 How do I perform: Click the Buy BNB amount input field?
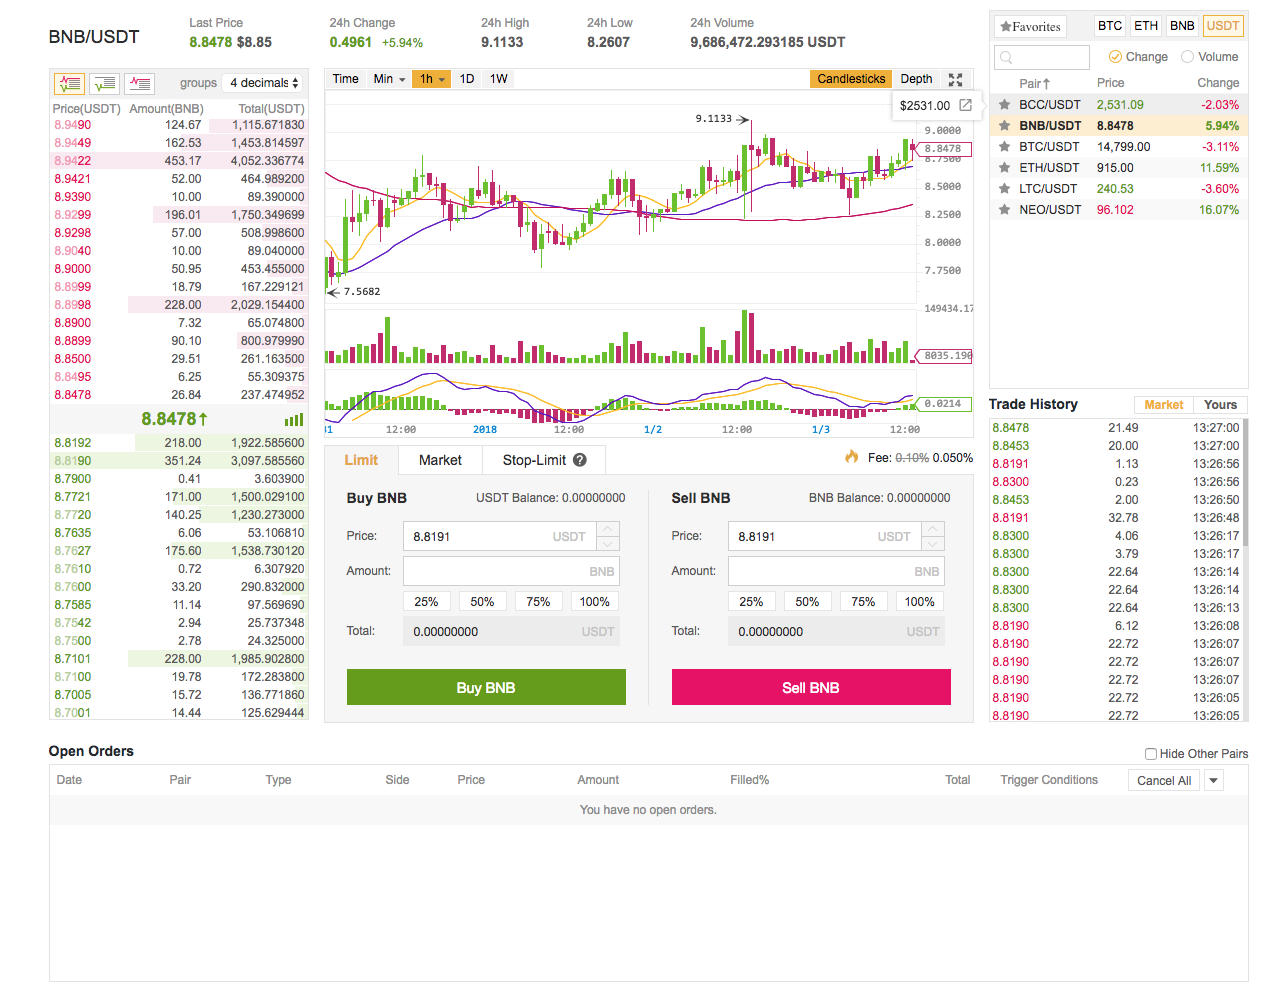tap(511, 571)
